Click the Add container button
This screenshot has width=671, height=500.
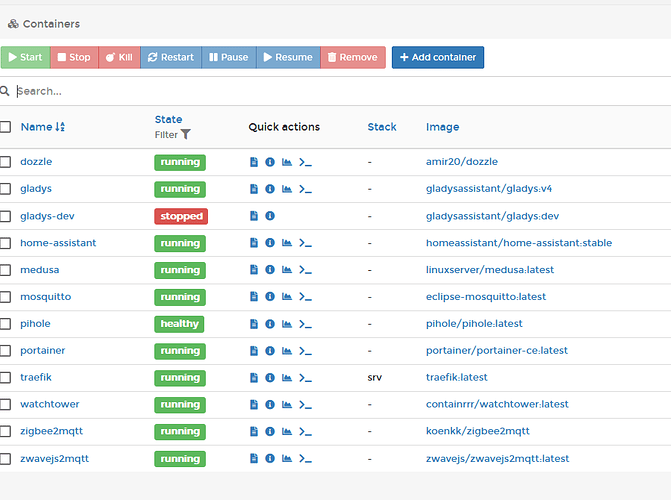(x=438, y=57)
